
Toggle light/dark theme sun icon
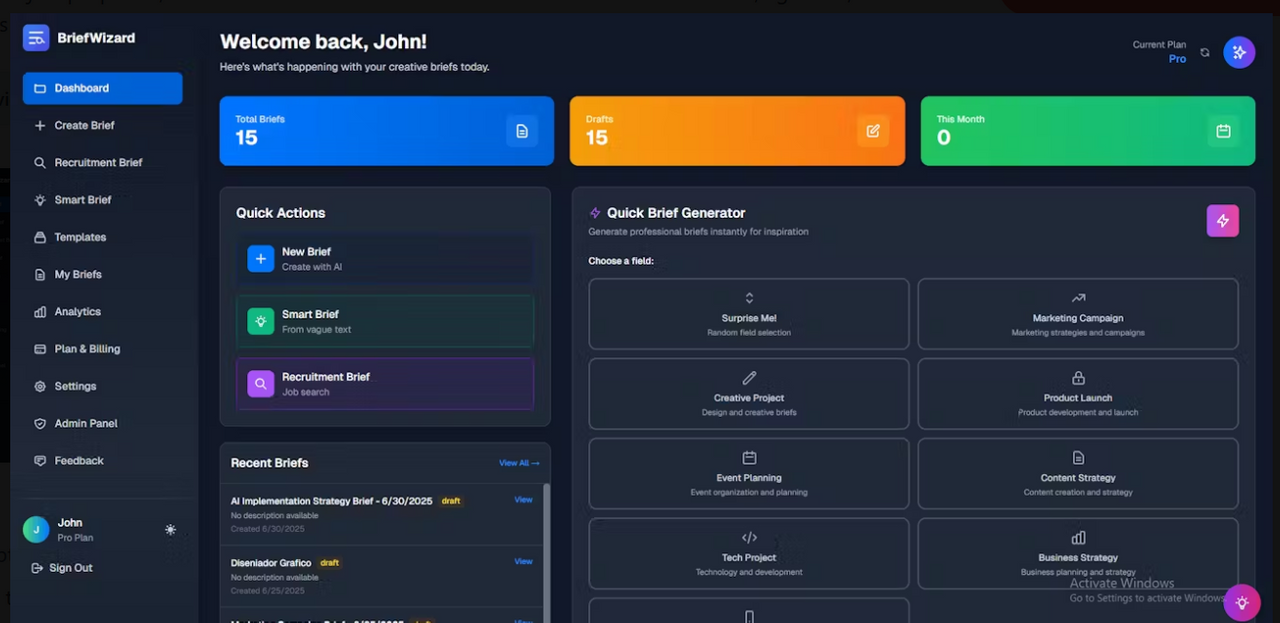point(170,530)
